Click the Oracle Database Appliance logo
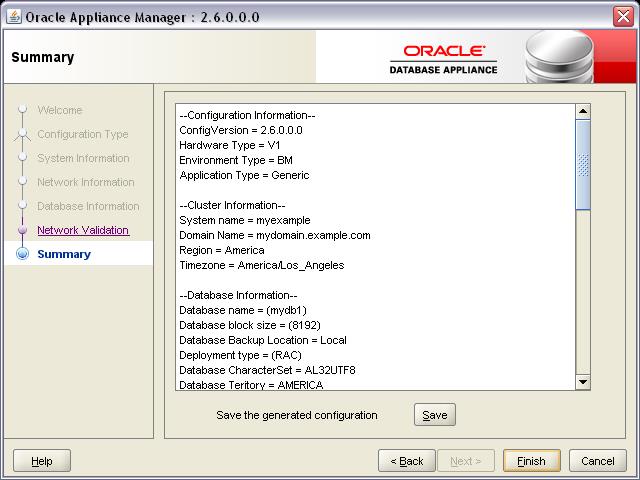 point(443,60)
